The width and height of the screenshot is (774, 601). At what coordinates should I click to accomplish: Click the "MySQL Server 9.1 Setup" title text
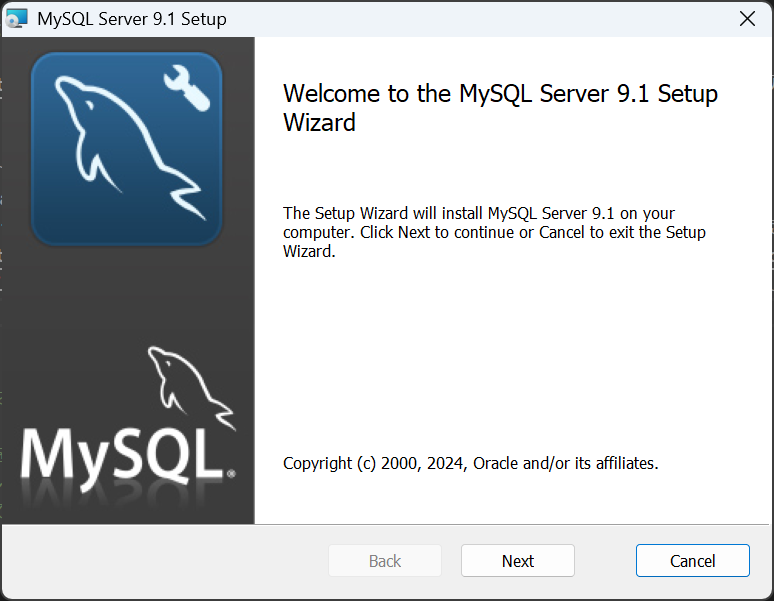132,19
